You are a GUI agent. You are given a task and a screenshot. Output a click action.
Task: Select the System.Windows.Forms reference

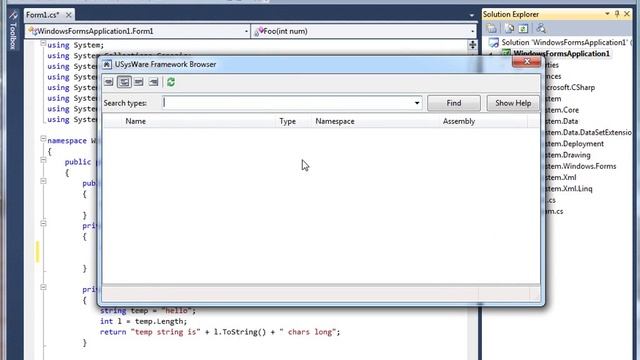[580, 166]
